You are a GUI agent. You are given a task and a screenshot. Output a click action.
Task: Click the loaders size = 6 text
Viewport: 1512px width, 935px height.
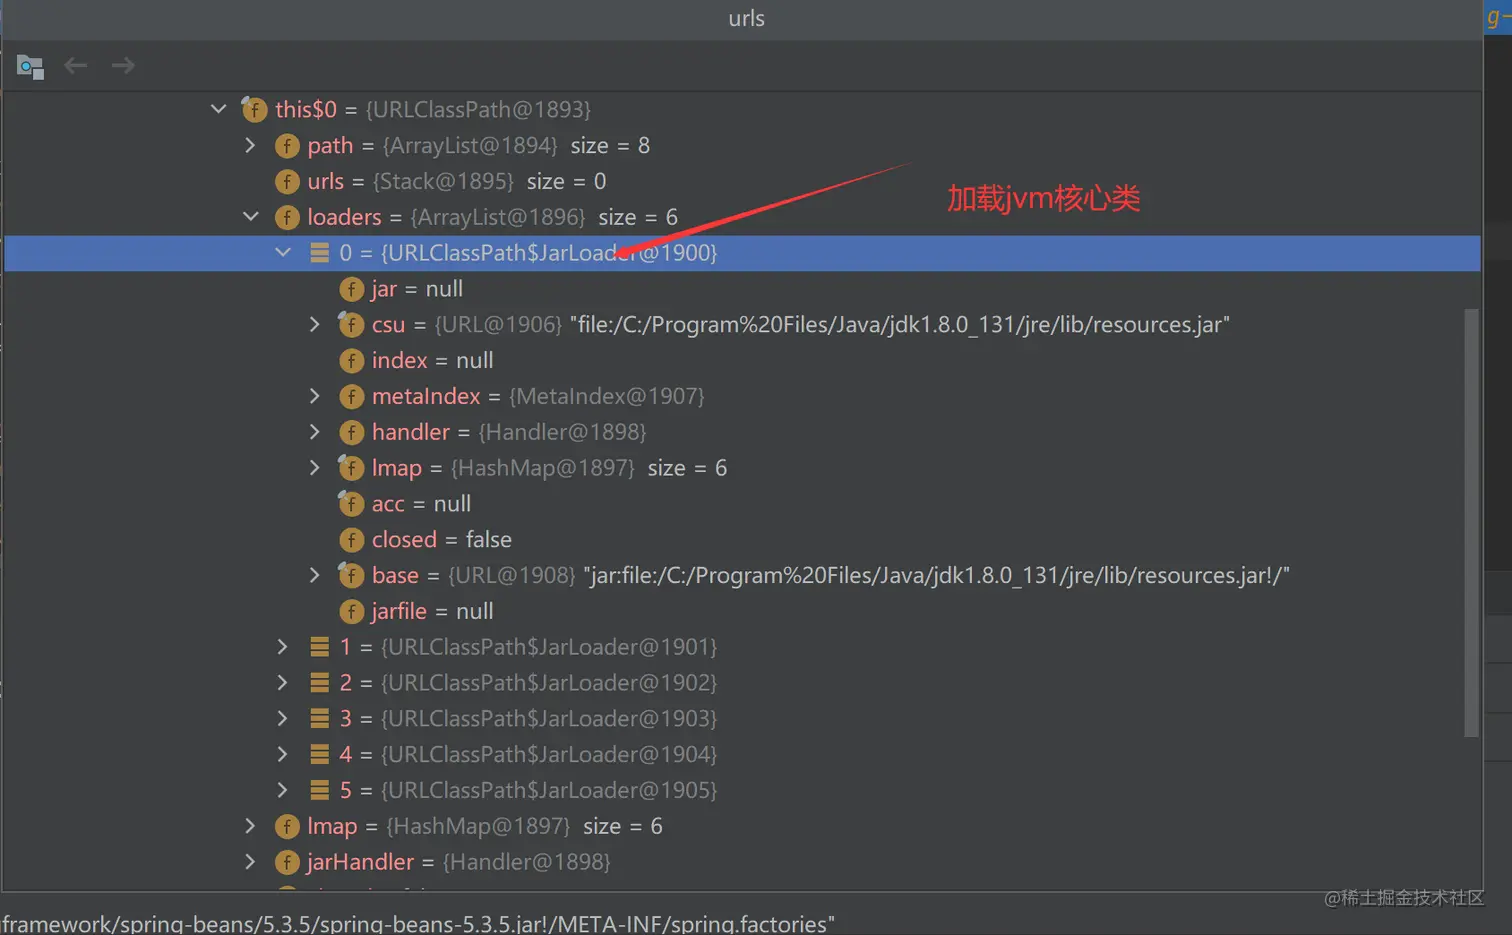pyautogui.click(x=638, y=217)
